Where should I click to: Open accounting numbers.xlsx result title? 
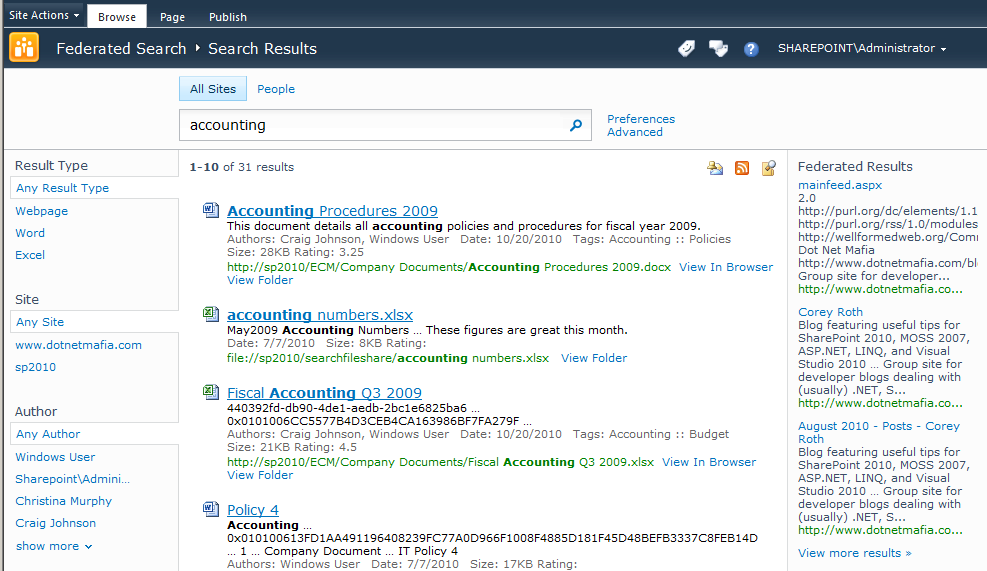click(x=320, y=315)
